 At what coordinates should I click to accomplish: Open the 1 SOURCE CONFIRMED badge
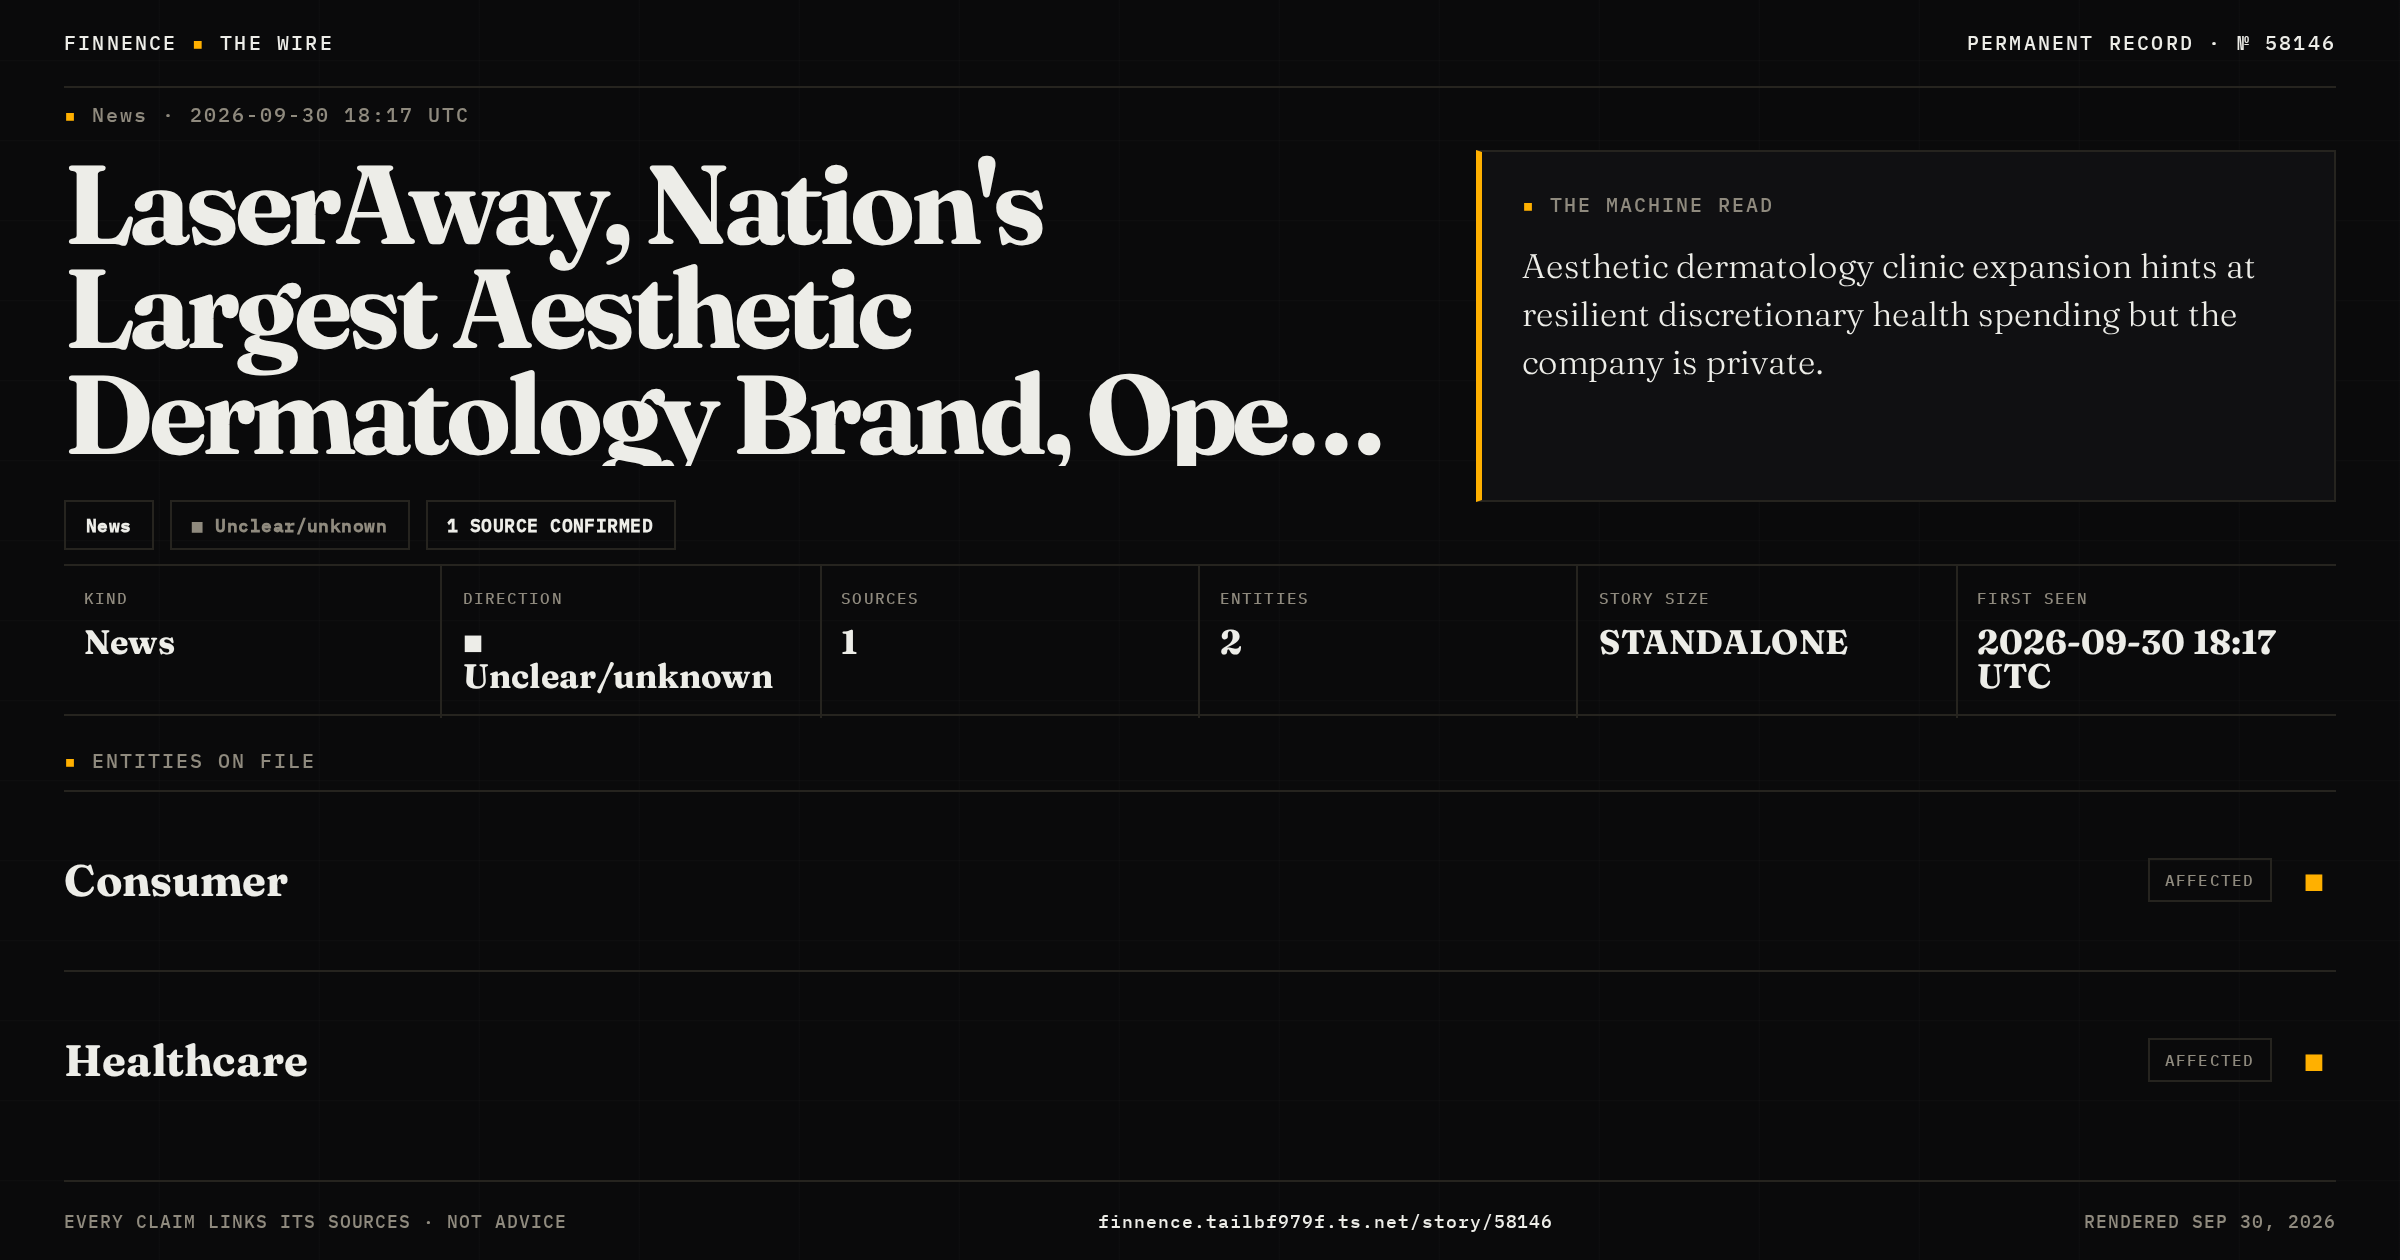coord(551,525)
